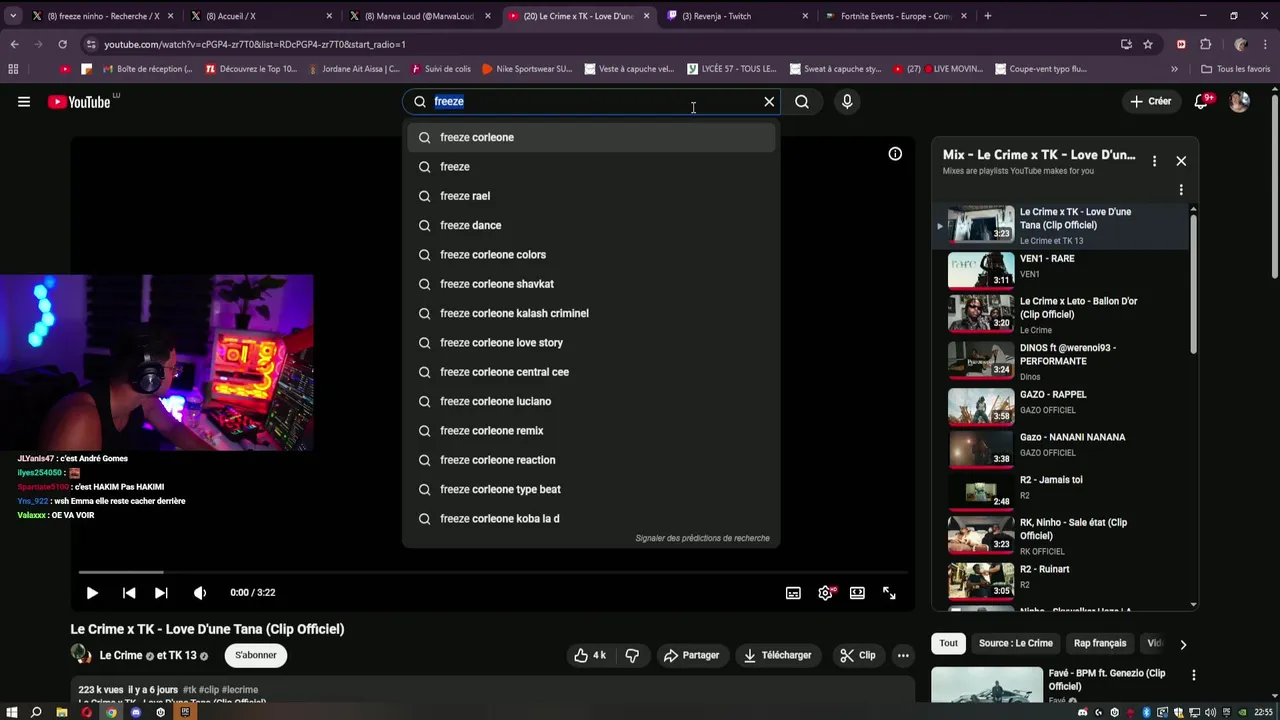Bookmark this page with star
Viewport: 1280px width, 720px height.
(1148, 44)
